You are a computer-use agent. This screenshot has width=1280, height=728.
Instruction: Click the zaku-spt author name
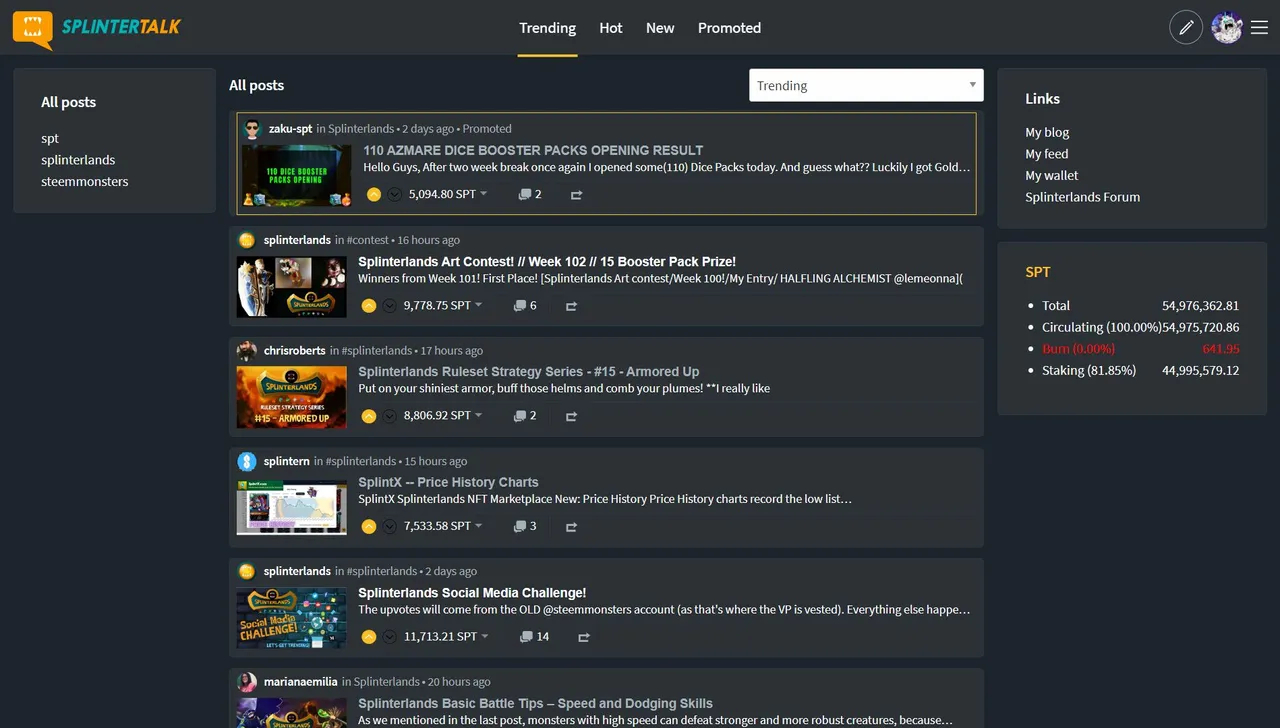[290, 129]
